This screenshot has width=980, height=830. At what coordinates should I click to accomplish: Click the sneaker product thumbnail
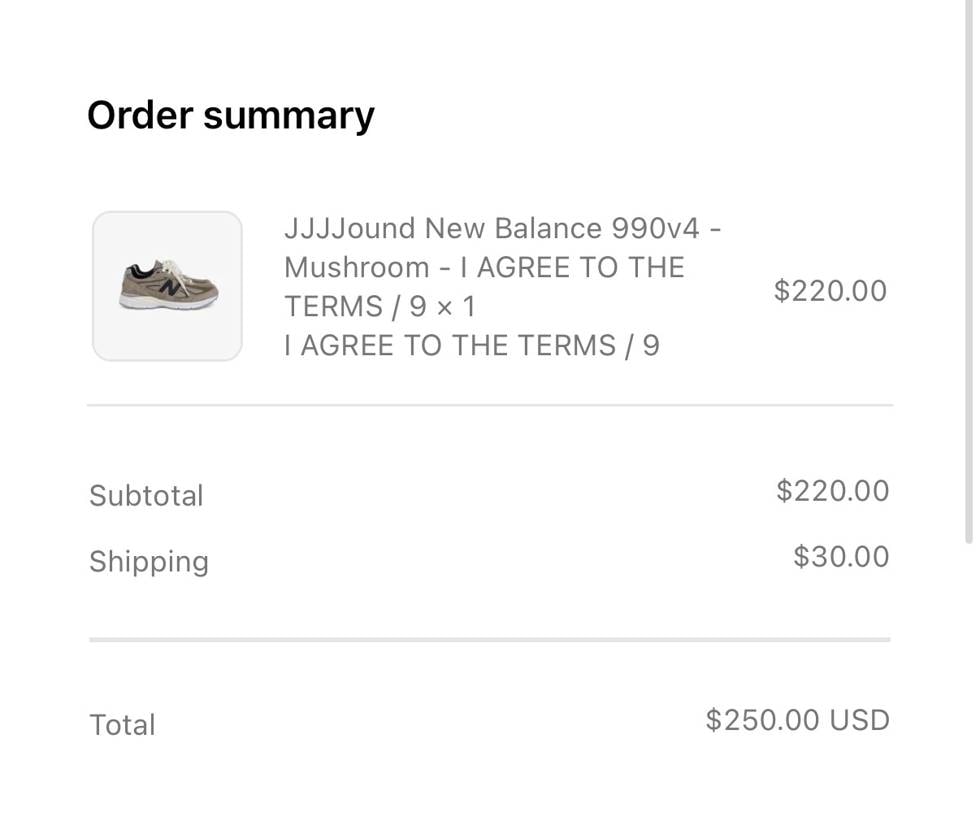167,286
